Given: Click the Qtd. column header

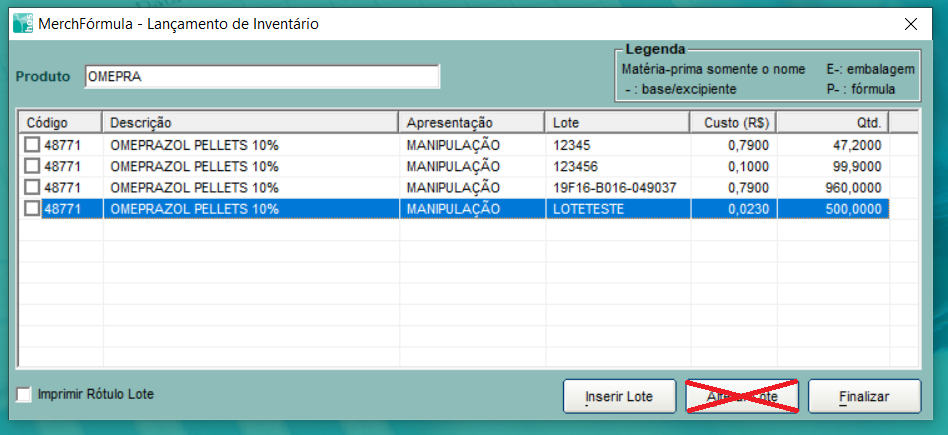Looking at the screenshot, I should coord(832,123).
